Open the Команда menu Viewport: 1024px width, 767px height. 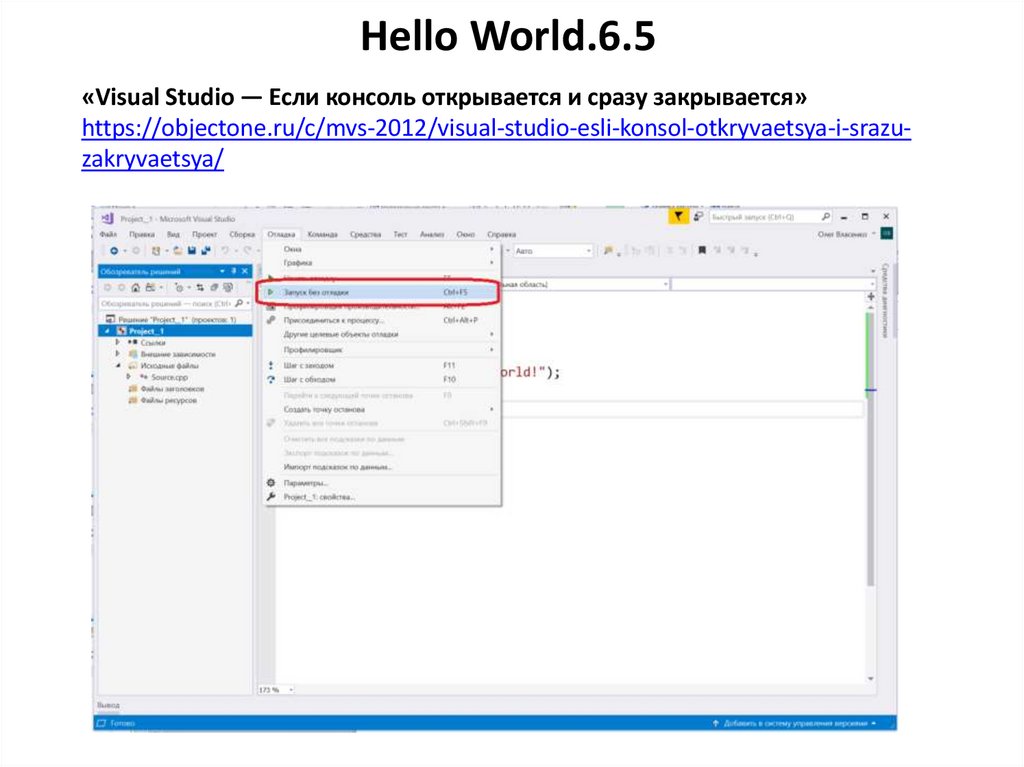click(x=323, y=234)
